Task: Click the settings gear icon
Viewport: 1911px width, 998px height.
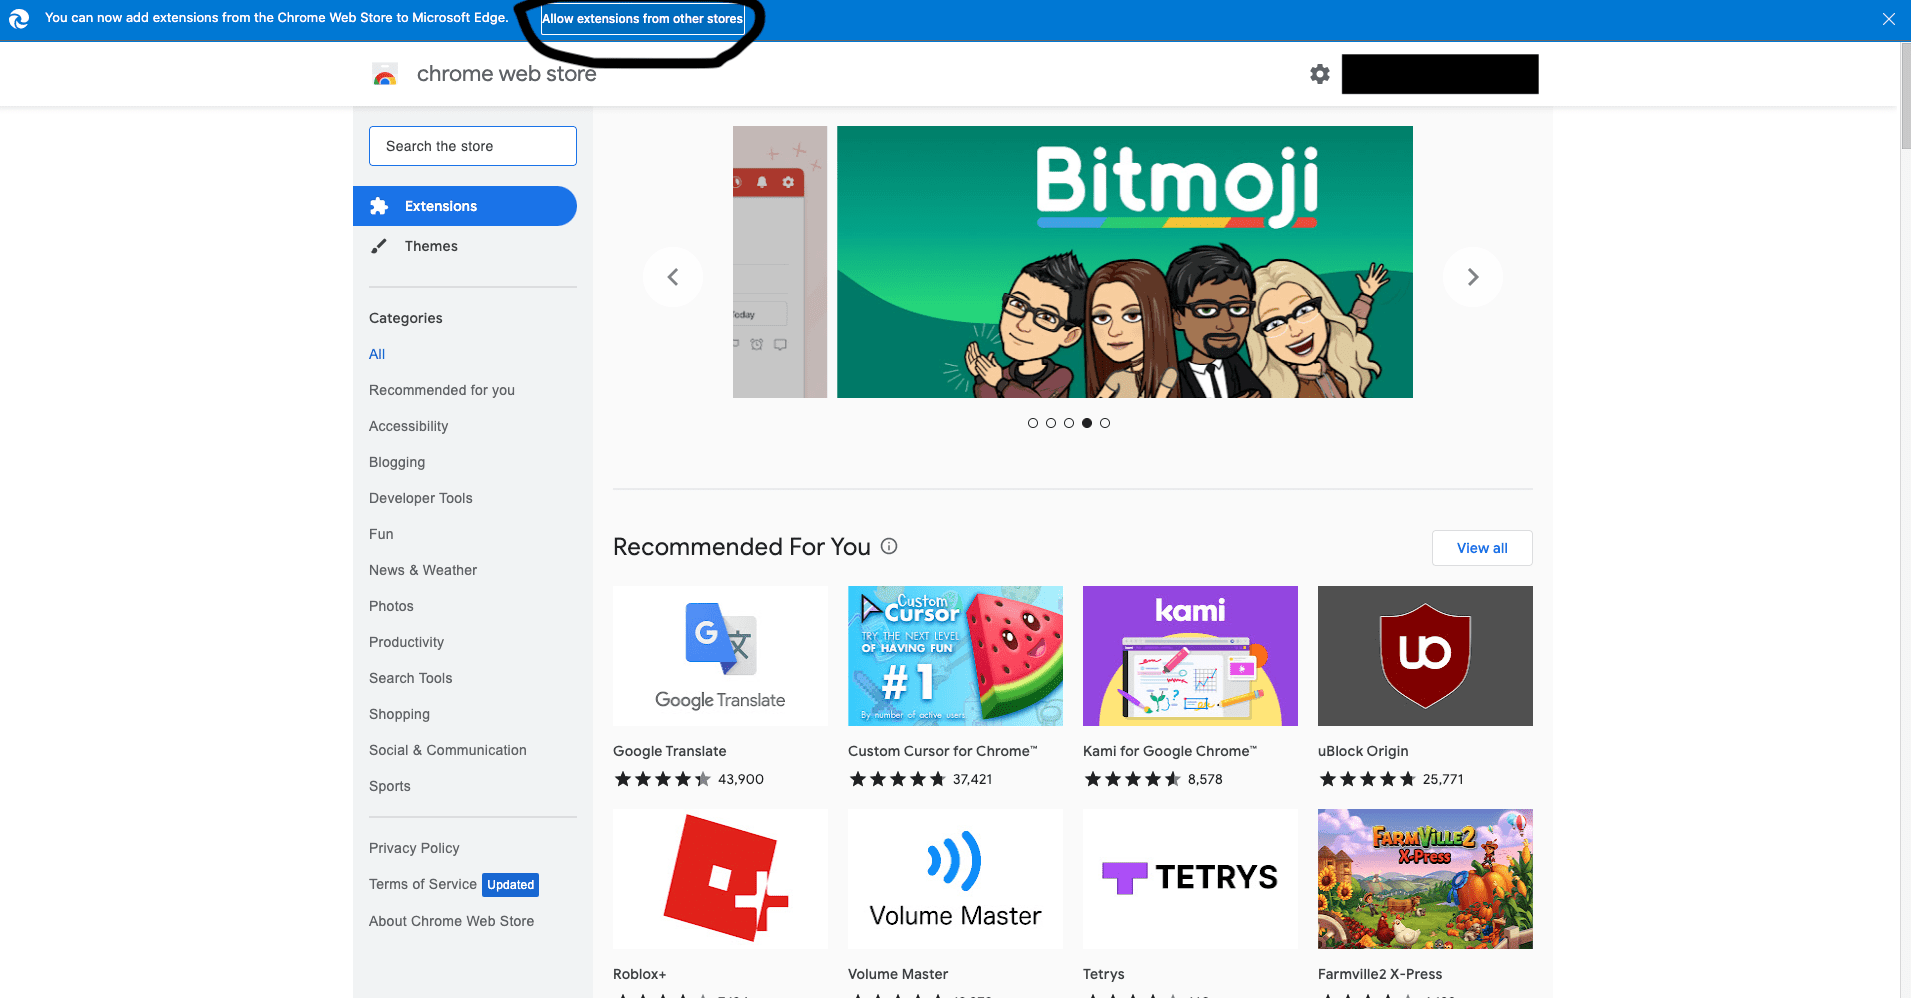Action: [x=1319, y=74]
